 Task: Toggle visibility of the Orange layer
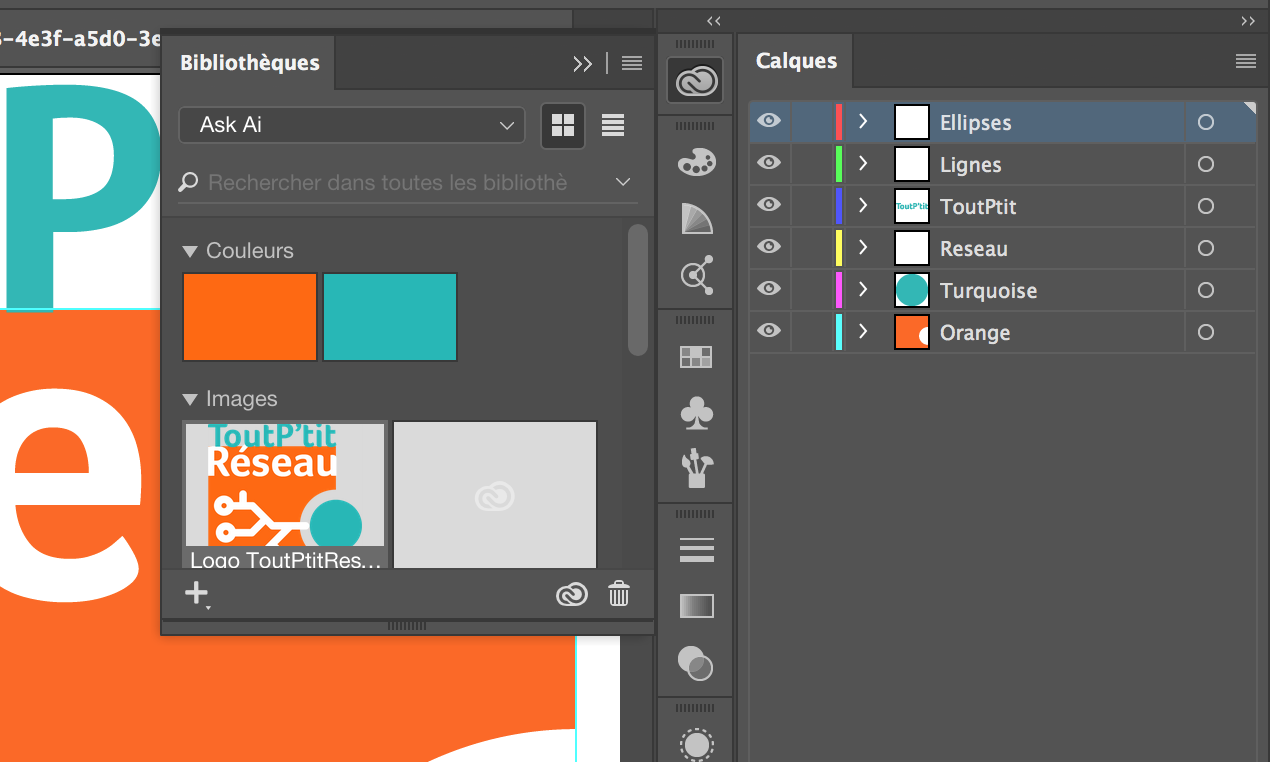[769, 332]
